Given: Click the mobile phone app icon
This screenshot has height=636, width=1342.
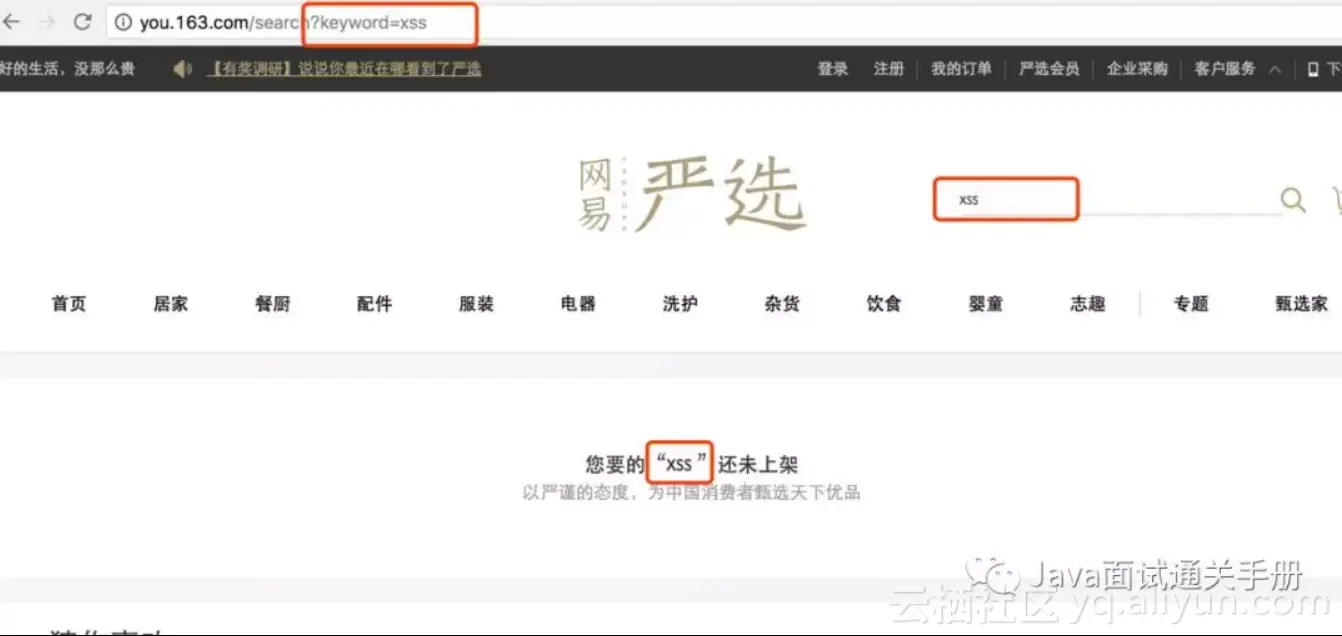Looking at the screenshot, I should click(1314, 69).
